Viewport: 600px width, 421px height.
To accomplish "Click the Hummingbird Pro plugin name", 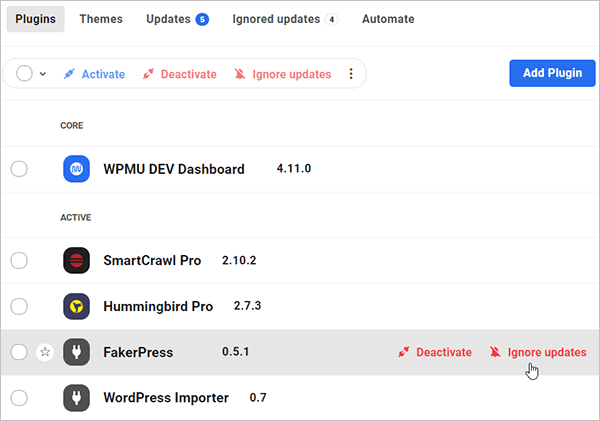I will 158,306.
